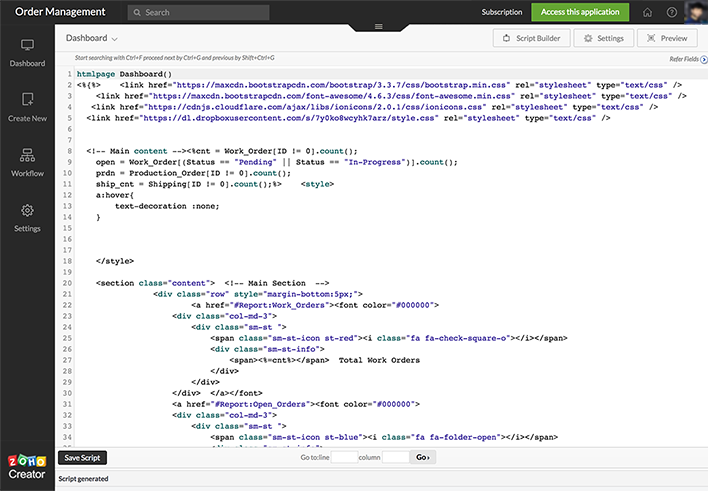Click the Order Management title
The width and height of the screenshot is (708, 491).
tap(60, 12)
